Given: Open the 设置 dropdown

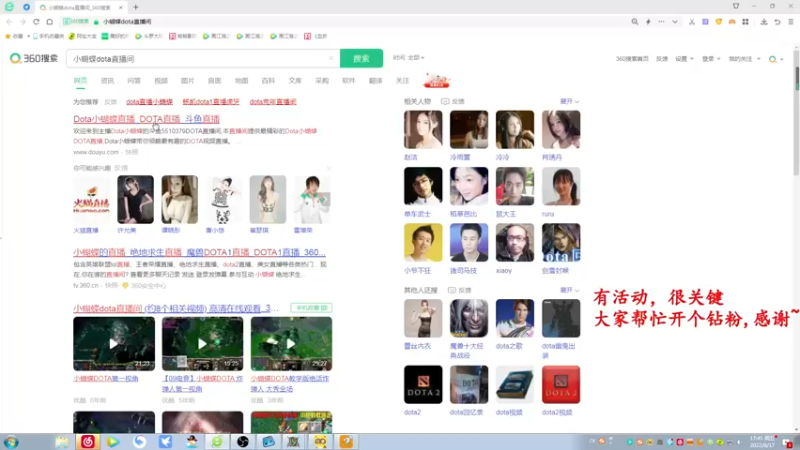Looking at the screenshot, I should coord(684,59).
